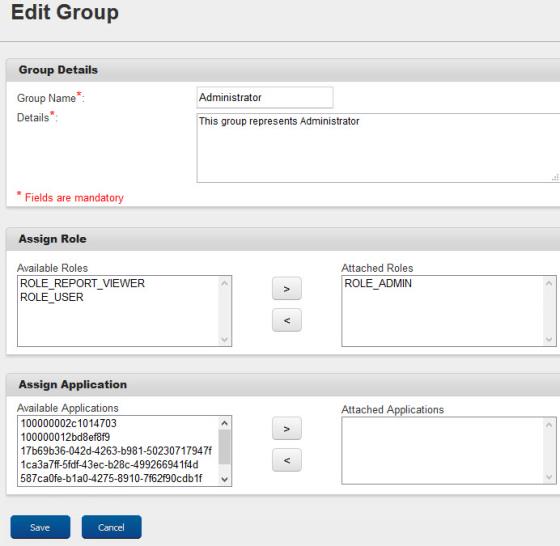Select application starting with 1ca3a7ff
This screenshot has height=546, width=560.
(x=109, y=465)
